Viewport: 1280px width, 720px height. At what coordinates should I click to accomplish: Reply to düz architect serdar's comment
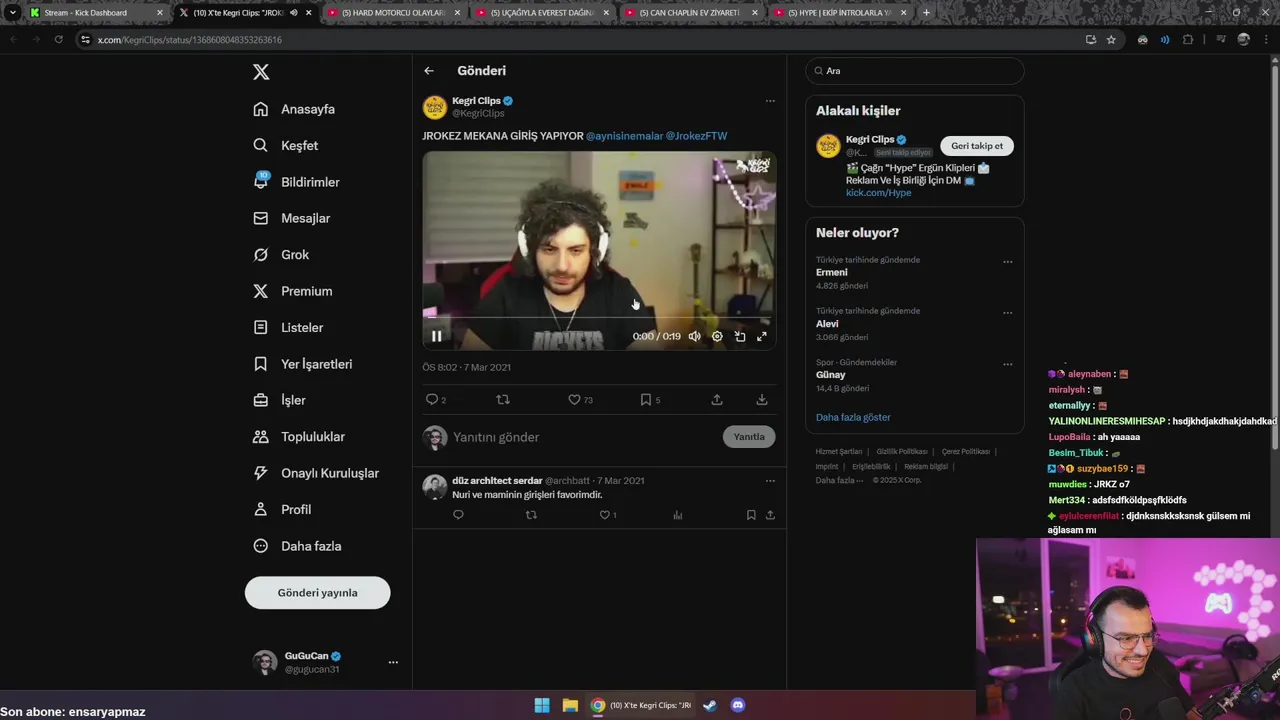click(x=458, y=515)
